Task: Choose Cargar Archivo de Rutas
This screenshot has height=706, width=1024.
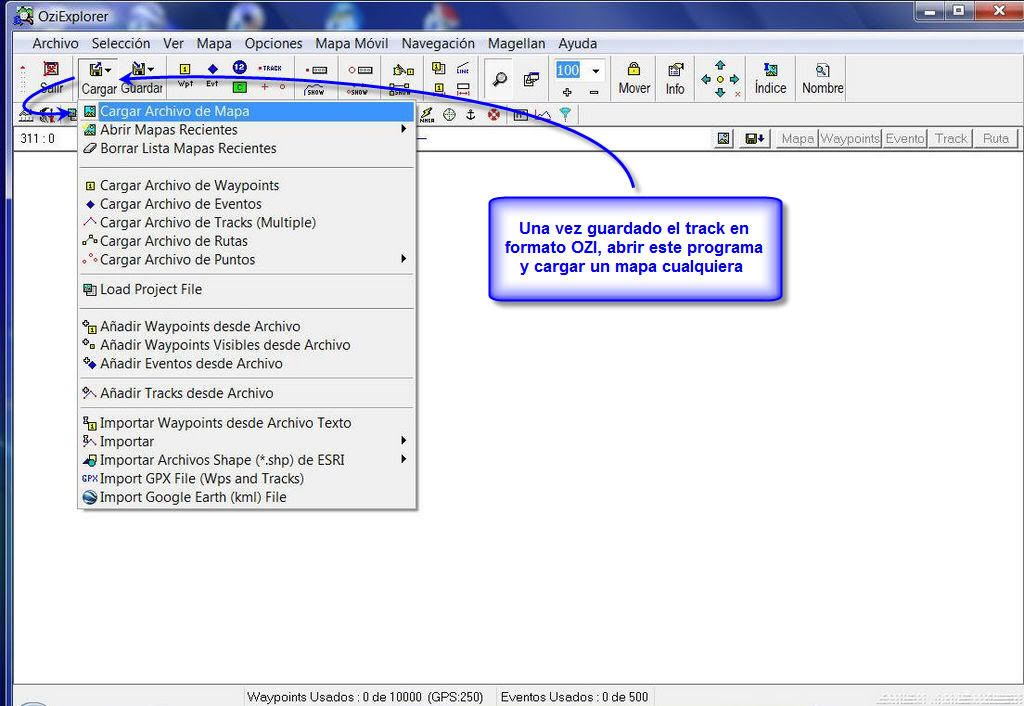Action: click(x=247, y=241)
